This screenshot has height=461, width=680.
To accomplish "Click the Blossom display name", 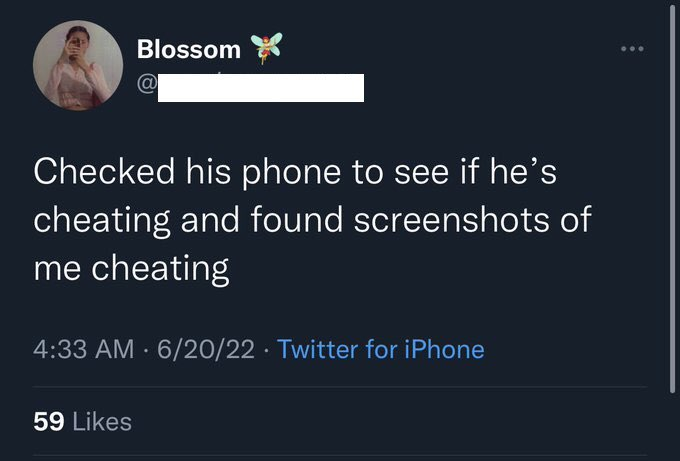I will tap(188, 48).
